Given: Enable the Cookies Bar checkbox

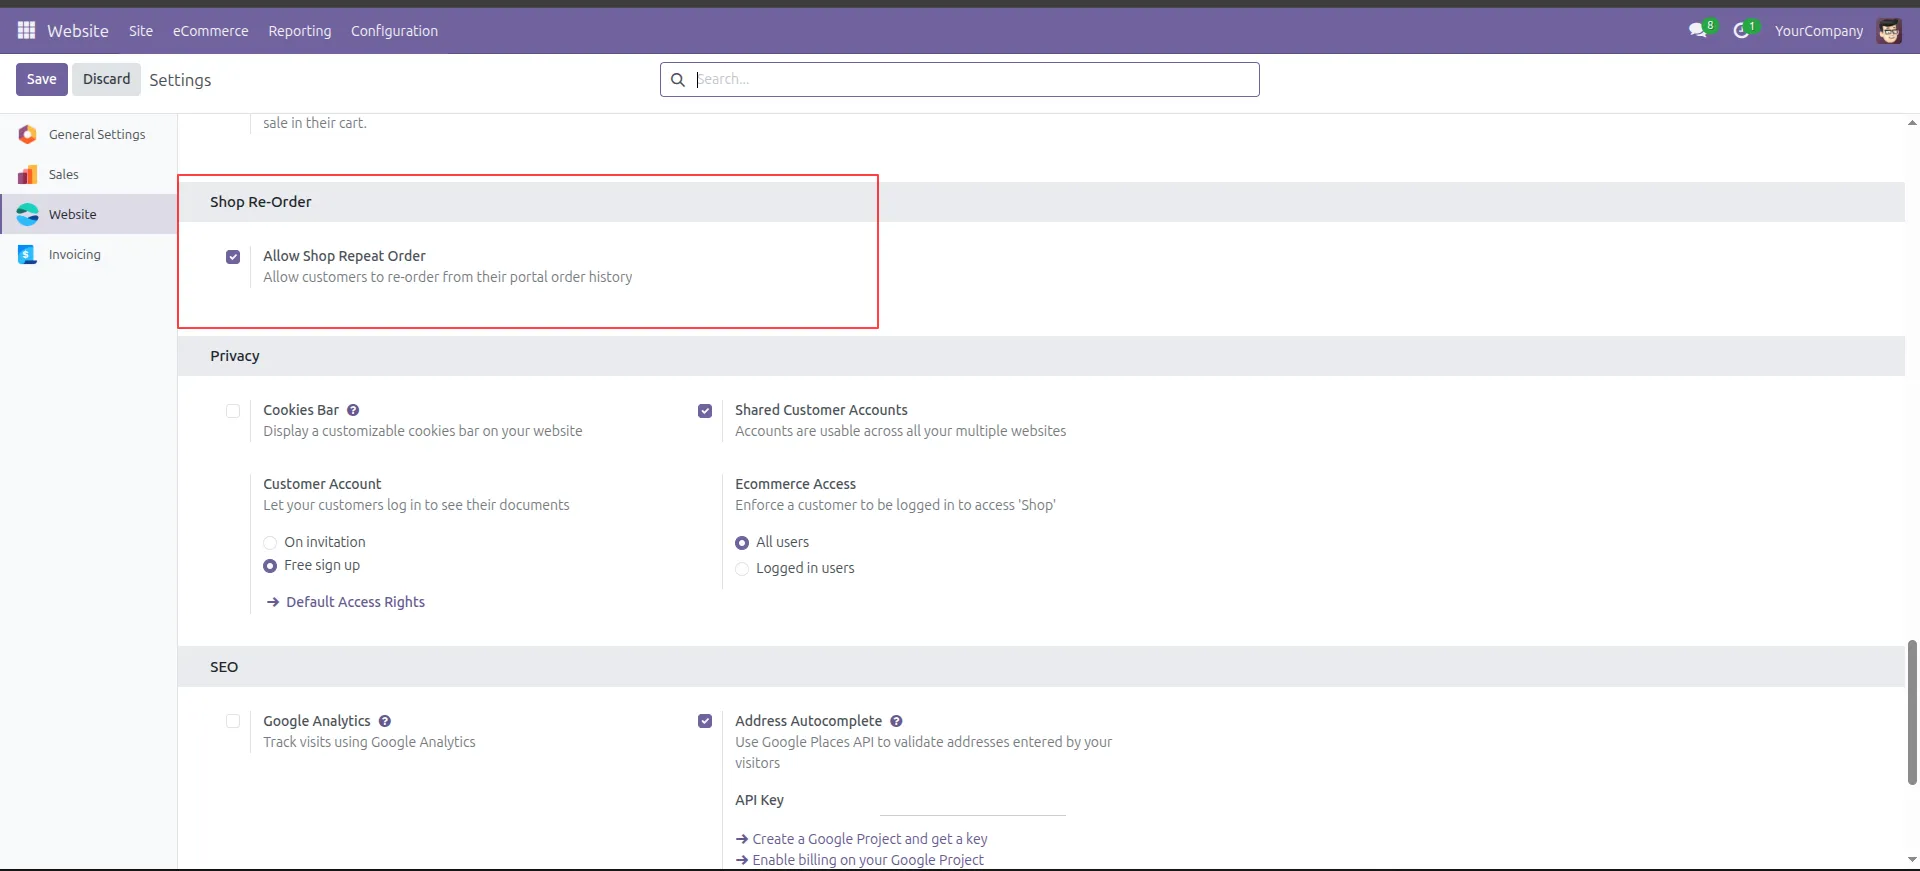Looking at the screenshot, I should pos(233,411).
